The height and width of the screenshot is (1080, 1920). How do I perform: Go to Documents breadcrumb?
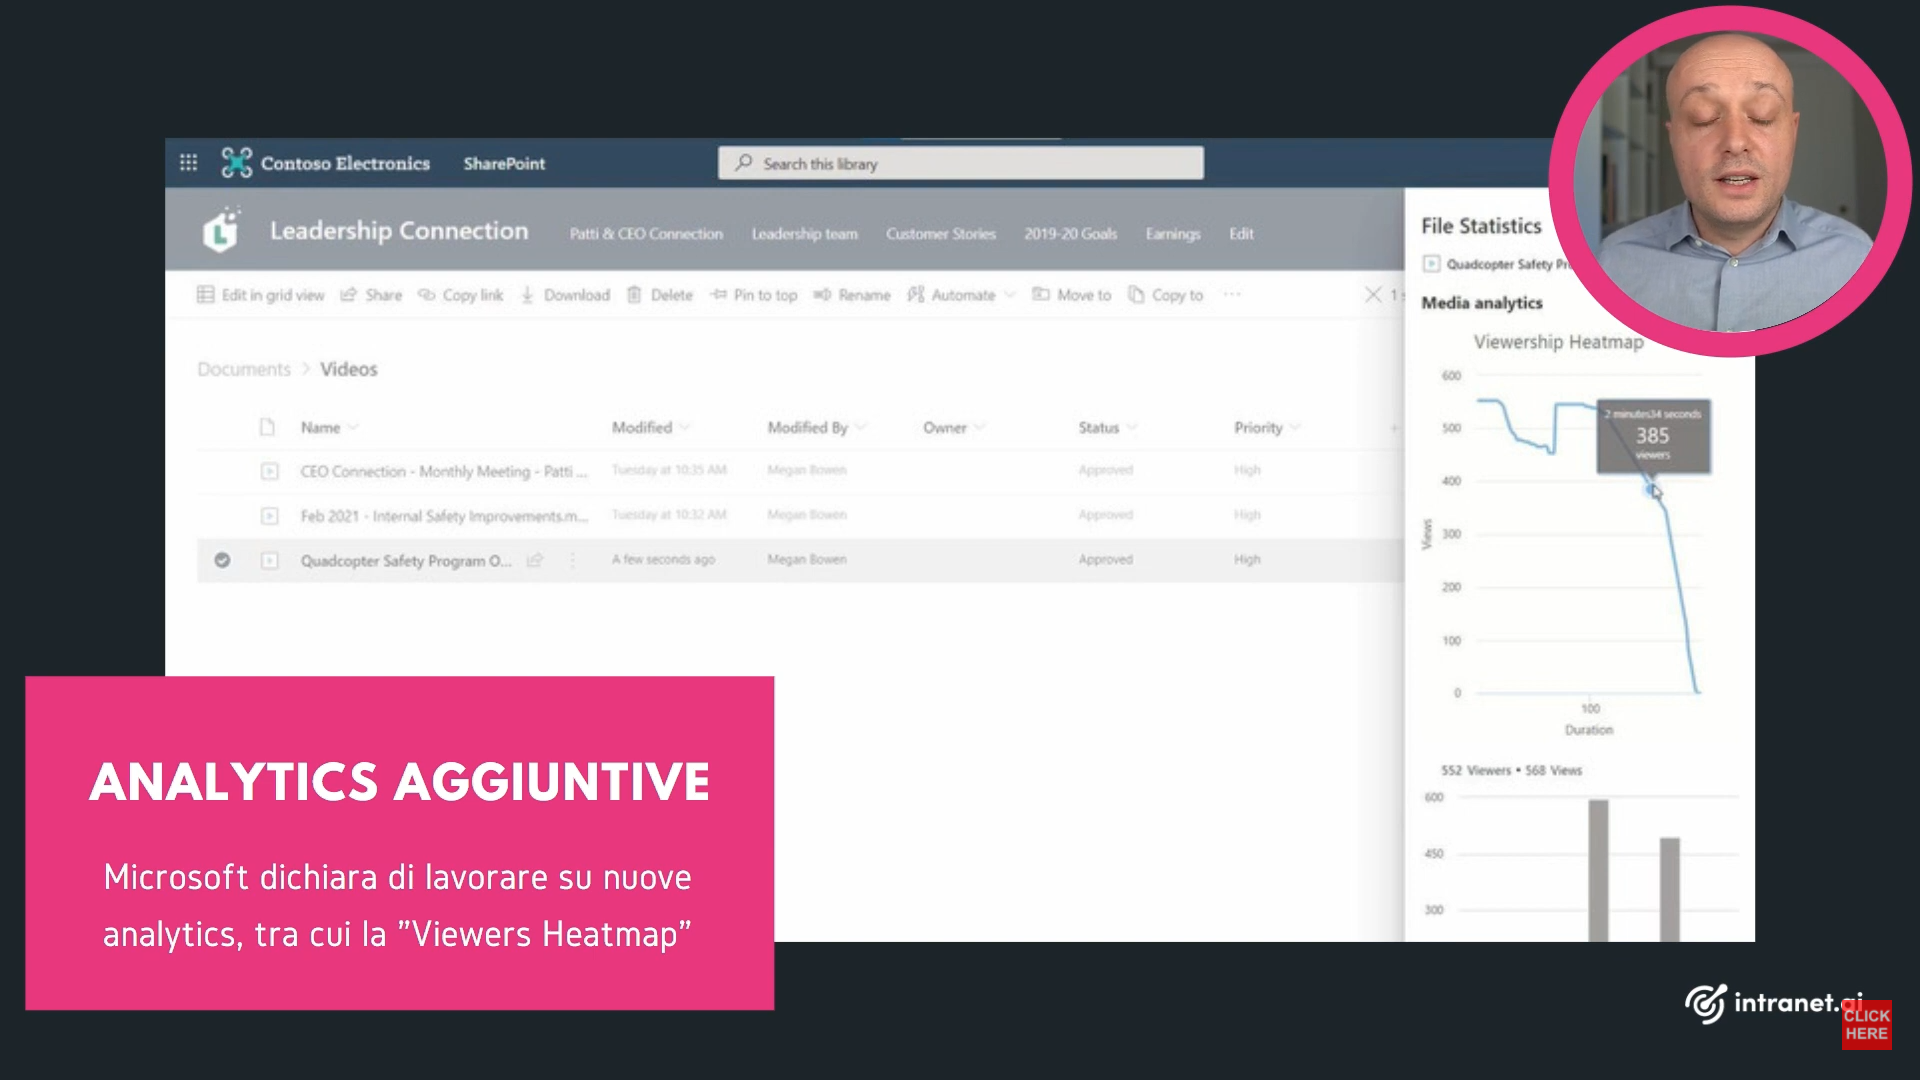pos(244,369)
